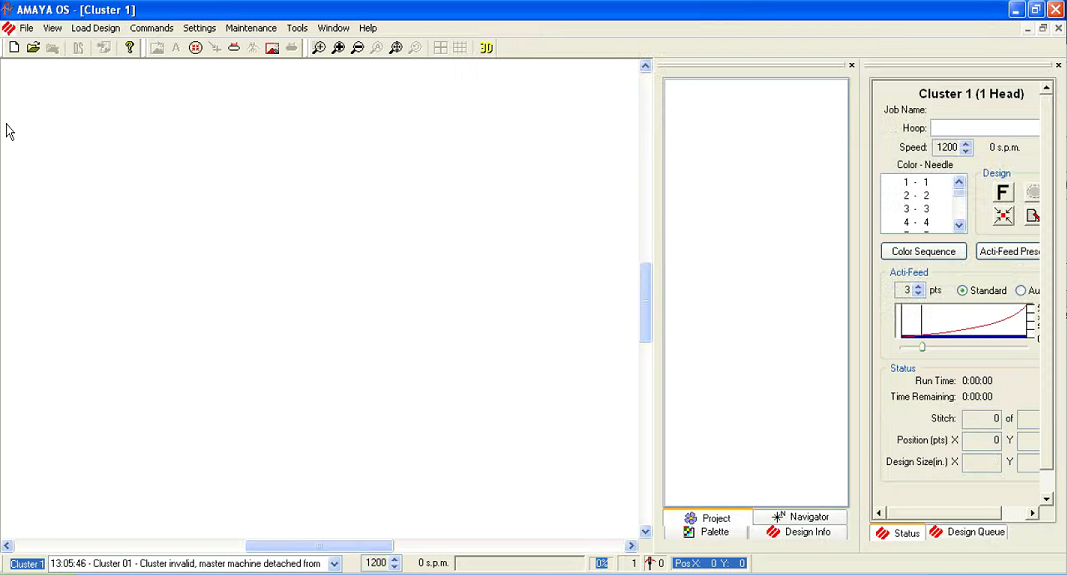This screenshot has height=575, width=1067.
Task: Open the File menu
Action: [27, 29]
